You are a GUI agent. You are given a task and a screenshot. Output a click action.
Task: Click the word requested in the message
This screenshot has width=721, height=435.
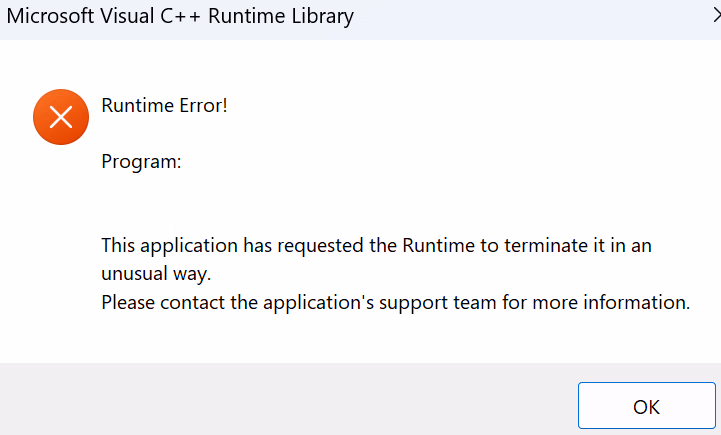[x=320, y=246]
